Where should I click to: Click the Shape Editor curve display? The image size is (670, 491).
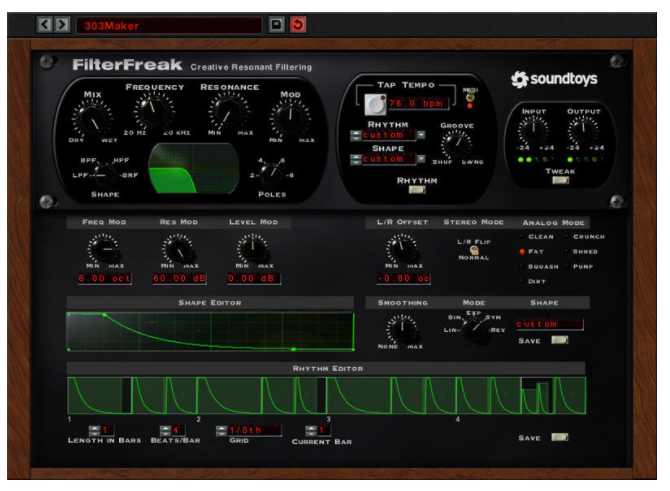click(x=211, y=332)
